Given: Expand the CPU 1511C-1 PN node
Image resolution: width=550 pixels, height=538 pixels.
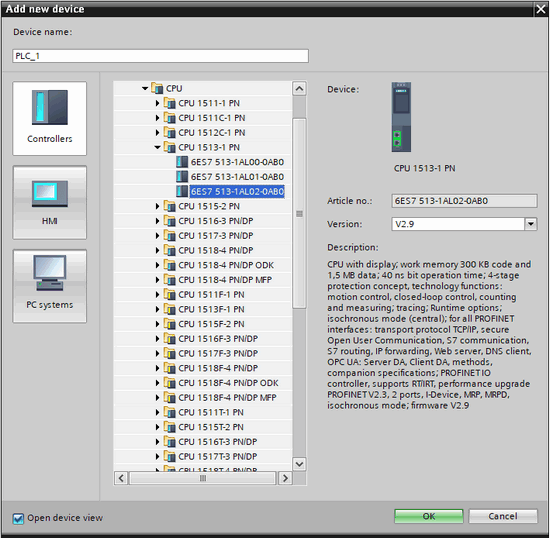Looking at the screenshot, I should 157,118.
